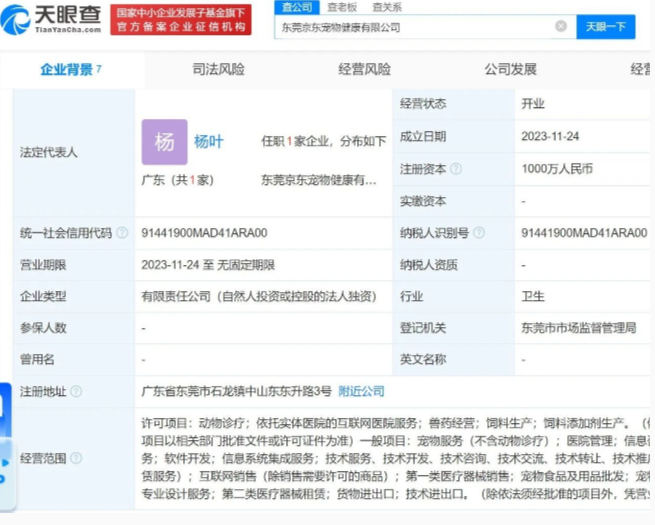This screenshot has width=655, height=525.
Task: Open the 司法风险 tab
Action: click(x=218, y=69)
